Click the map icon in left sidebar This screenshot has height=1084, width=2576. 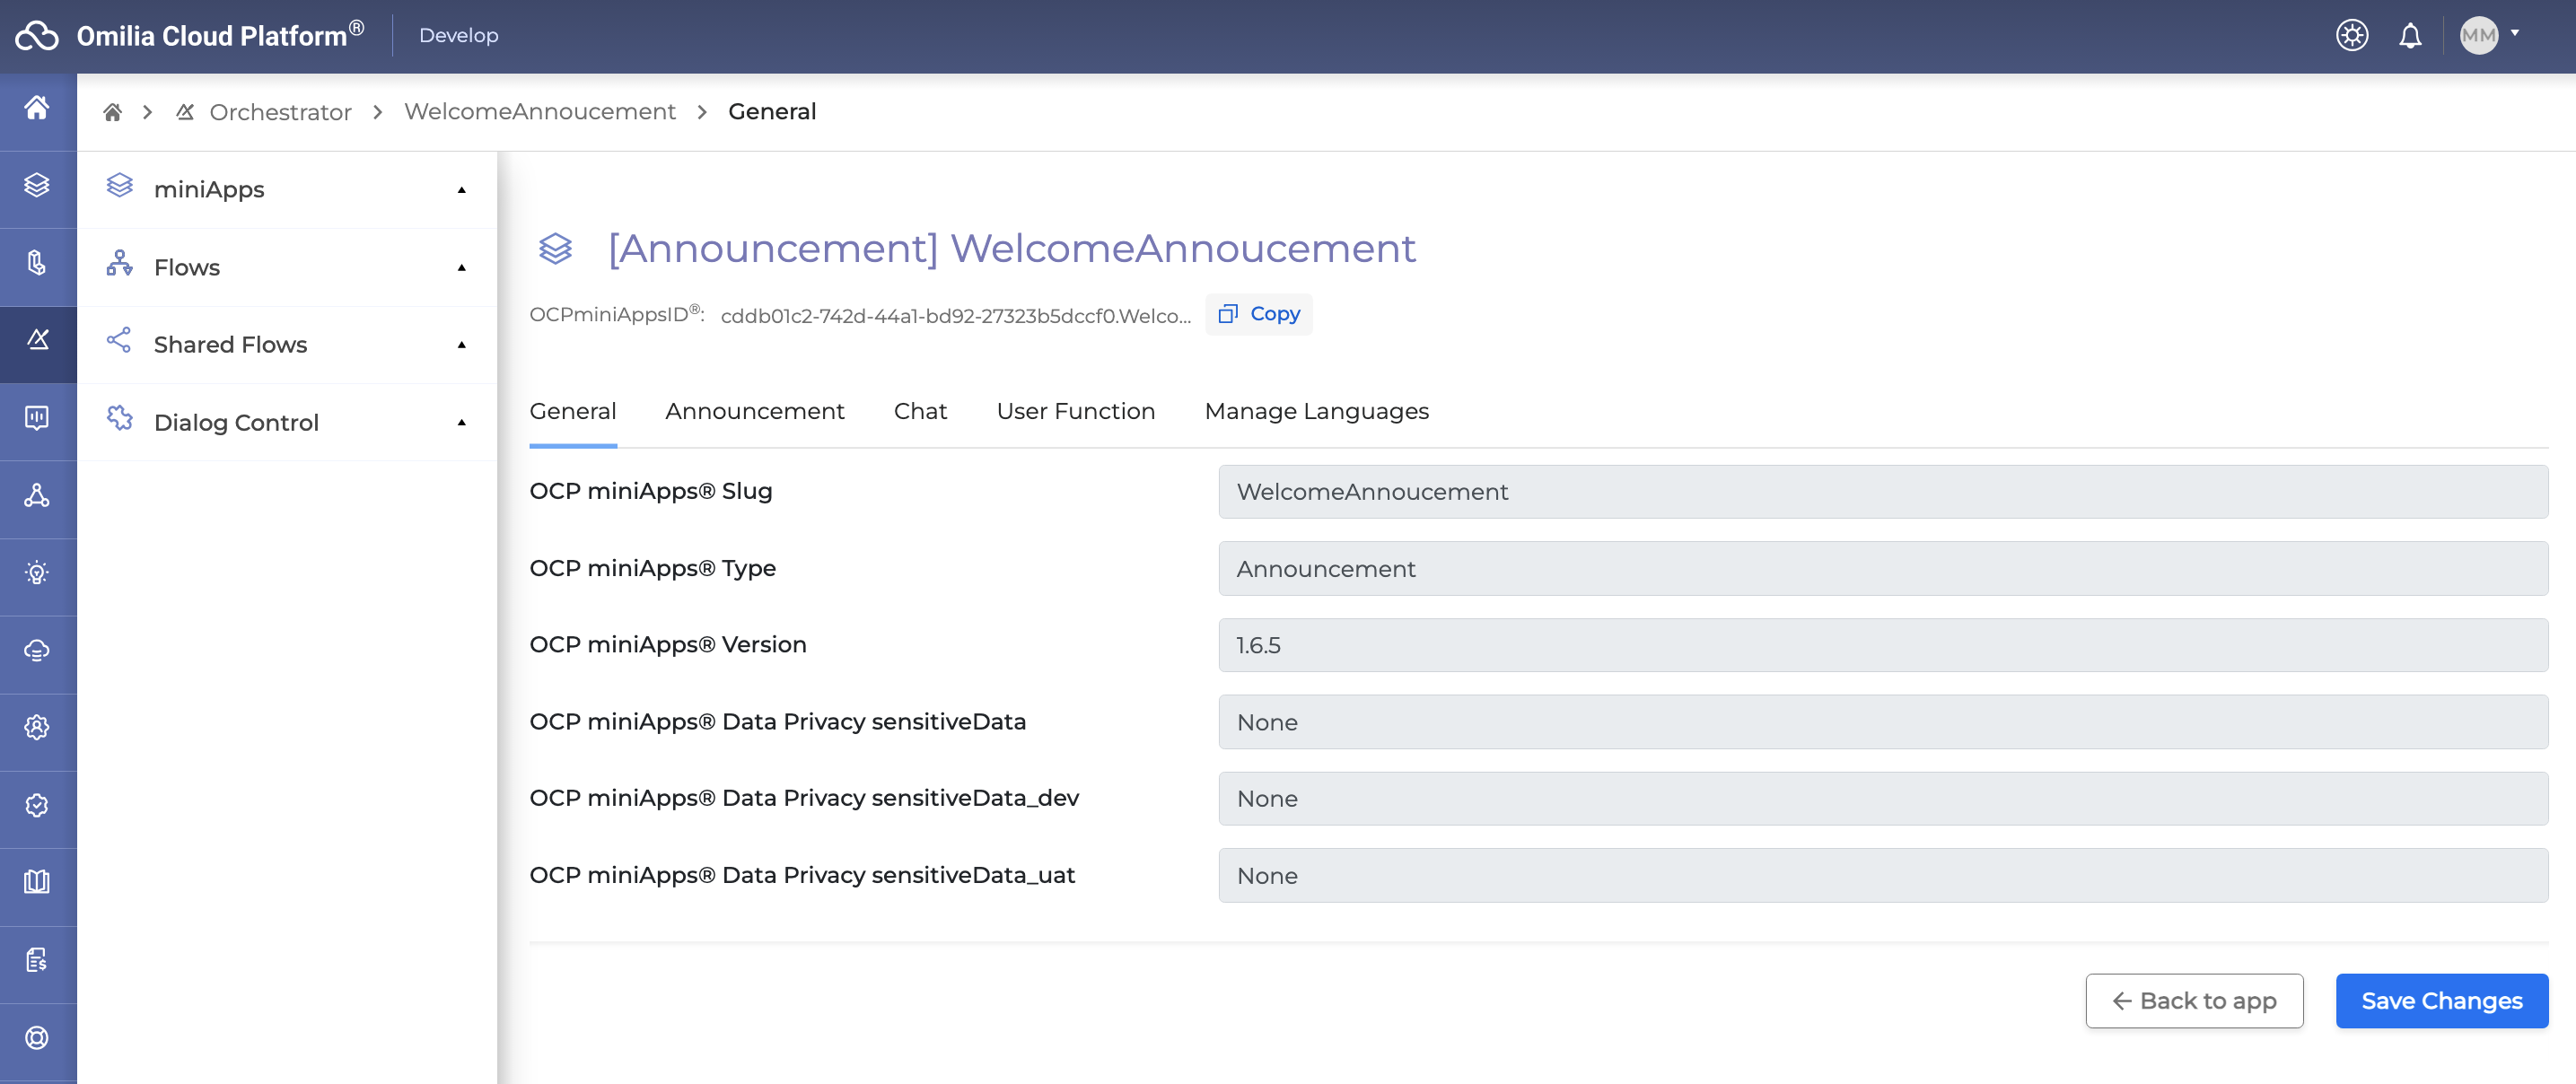click(x=37, y=882)
